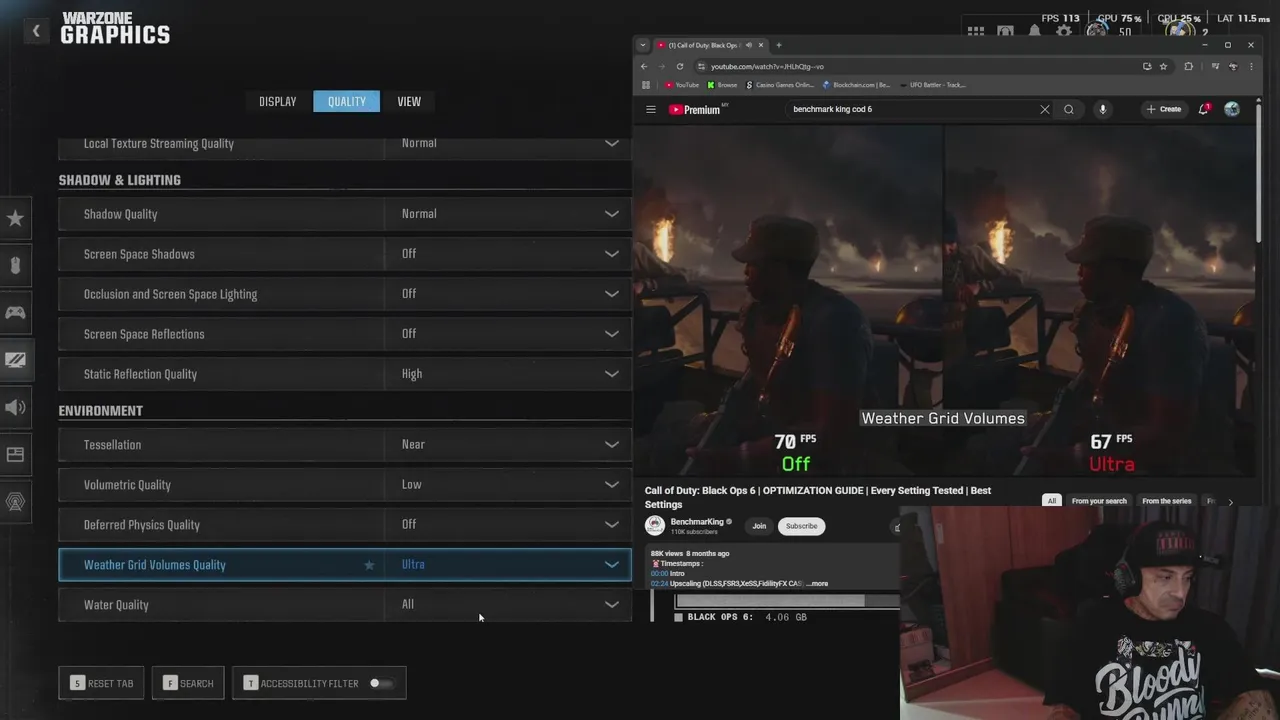Expand Water Quality dropdown
Screen dimensions: 1280x720
[x=611, y=604]
